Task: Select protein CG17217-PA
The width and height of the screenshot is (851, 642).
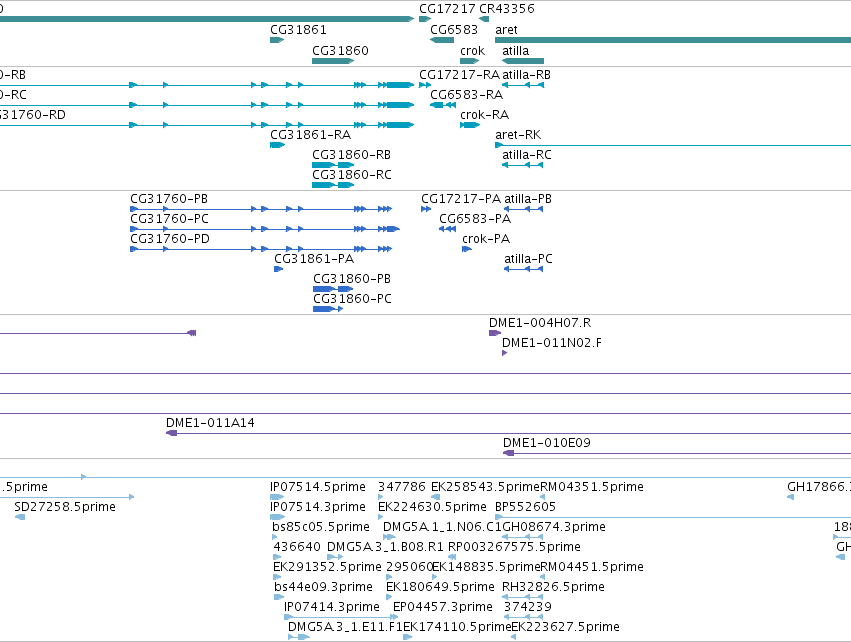Action: pos(461,199)
